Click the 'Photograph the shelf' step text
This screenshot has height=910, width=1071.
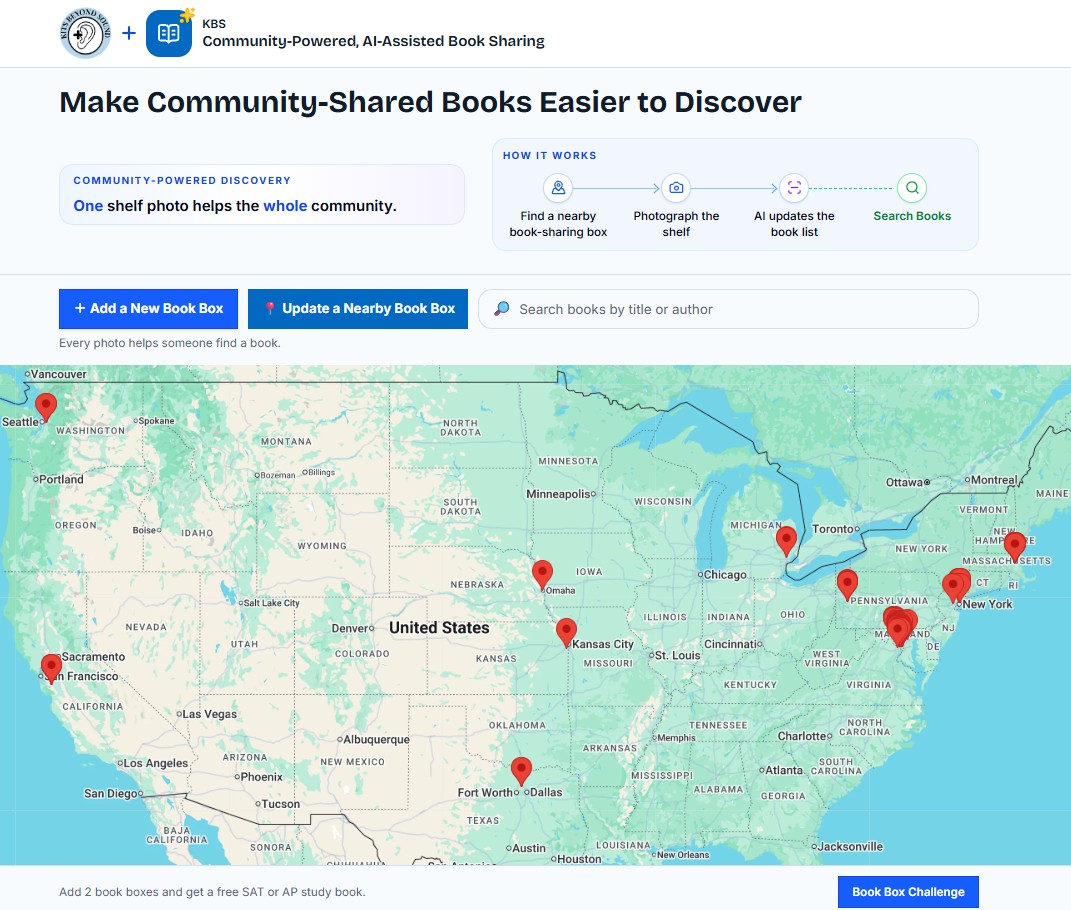[x=676, y=224]
